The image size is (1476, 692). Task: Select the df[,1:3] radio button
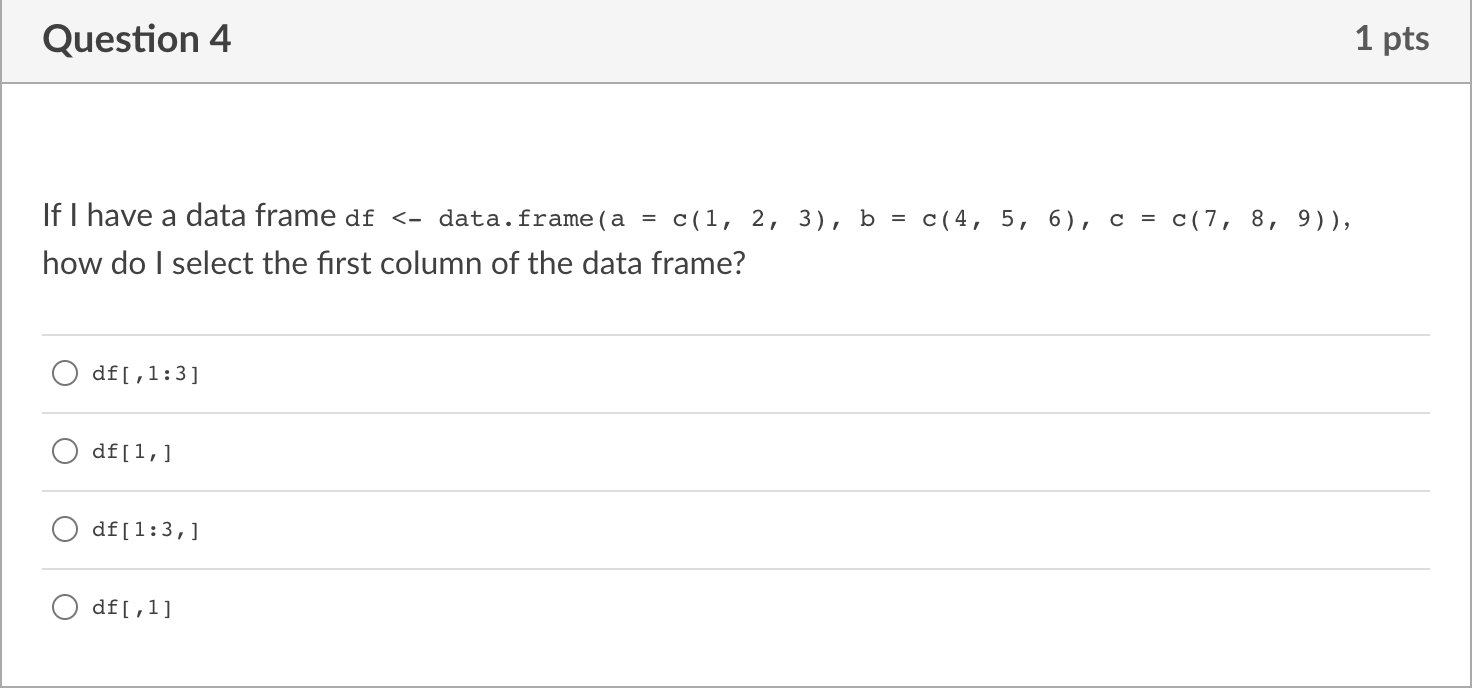click(65, 374)
